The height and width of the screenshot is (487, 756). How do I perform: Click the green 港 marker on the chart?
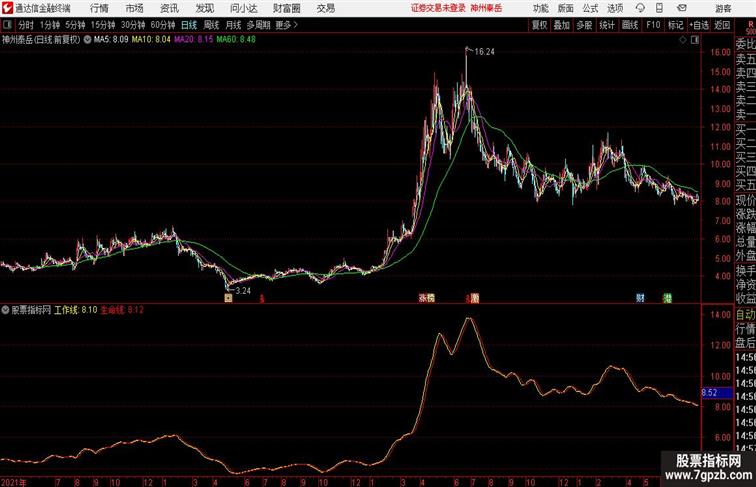pyautogui.click(x=667, y=298)
